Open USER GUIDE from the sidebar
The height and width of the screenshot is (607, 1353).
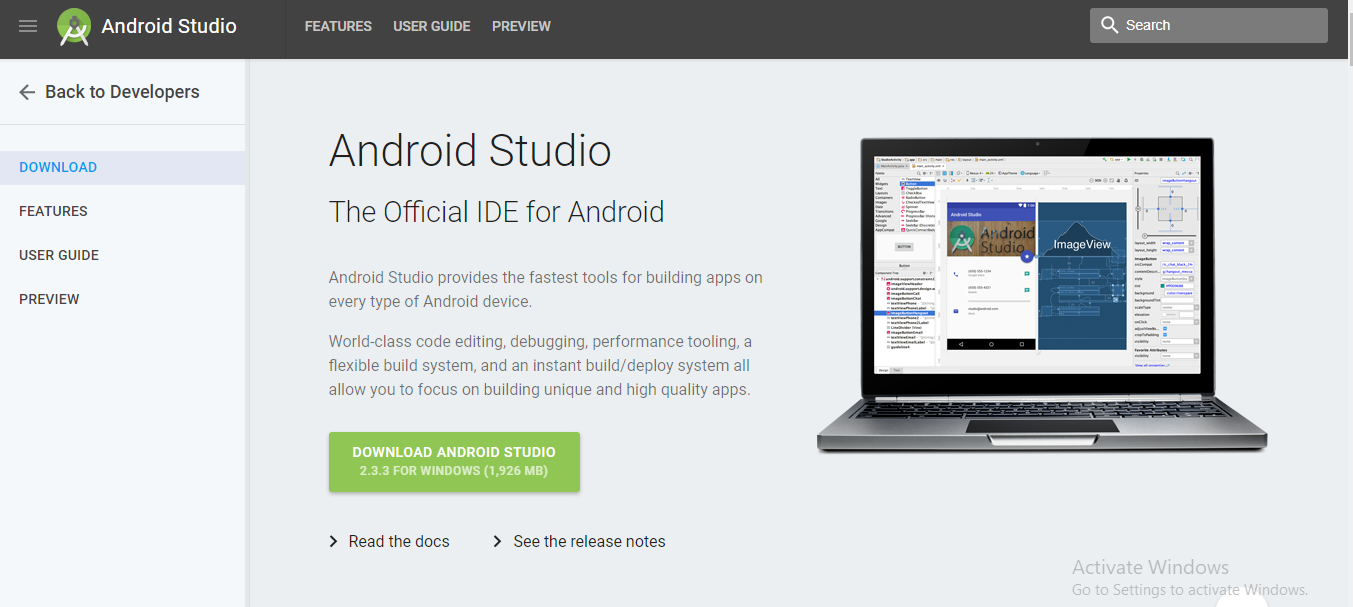pos(58,255)
